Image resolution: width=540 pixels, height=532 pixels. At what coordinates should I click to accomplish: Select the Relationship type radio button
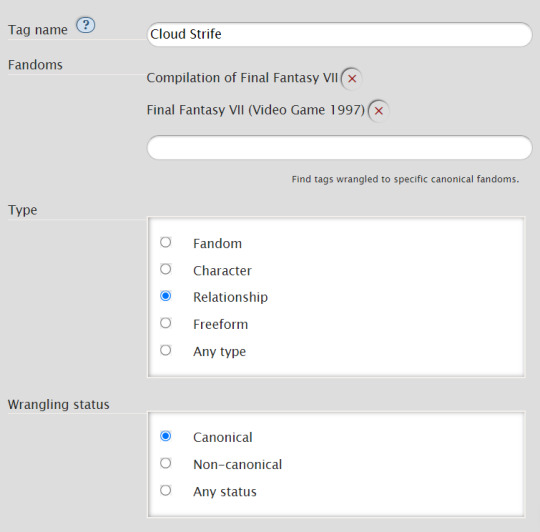click(x=166, y=296)
